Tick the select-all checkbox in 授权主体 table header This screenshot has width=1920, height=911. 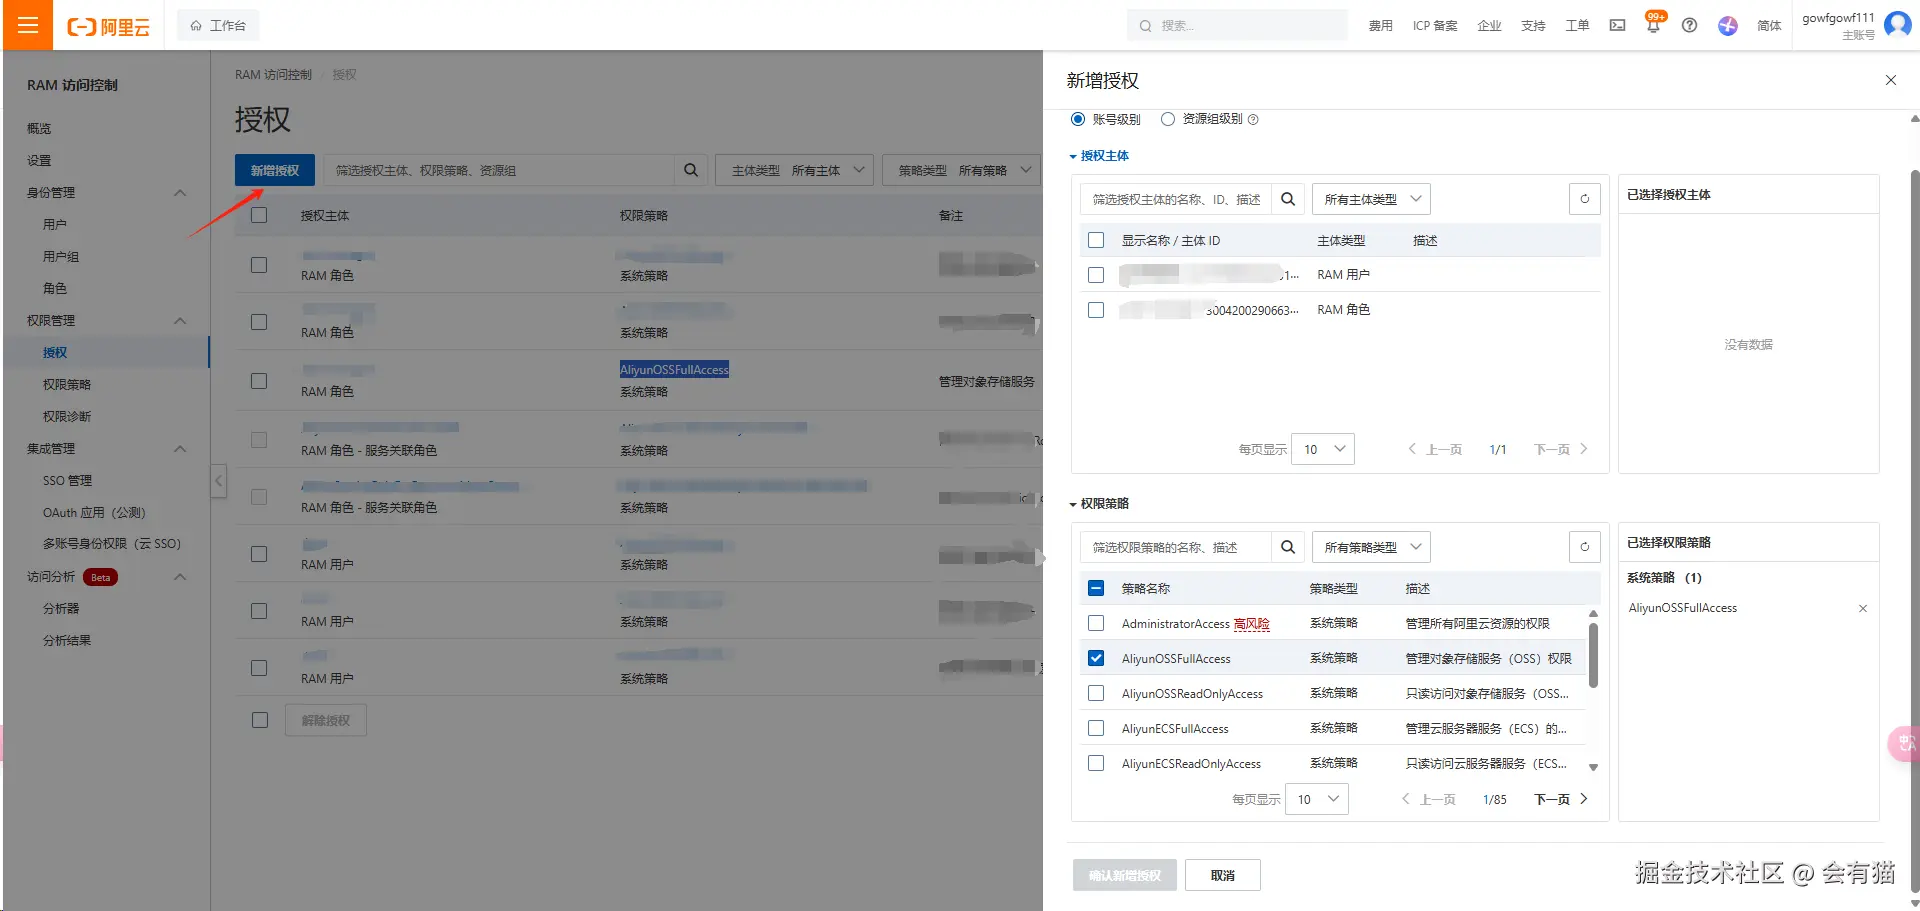click(1096, 240)
